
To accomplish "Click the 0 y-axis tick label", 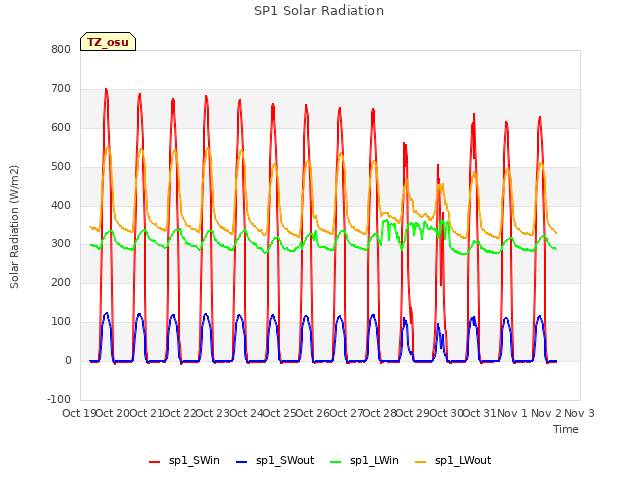I will click(68, 361).
